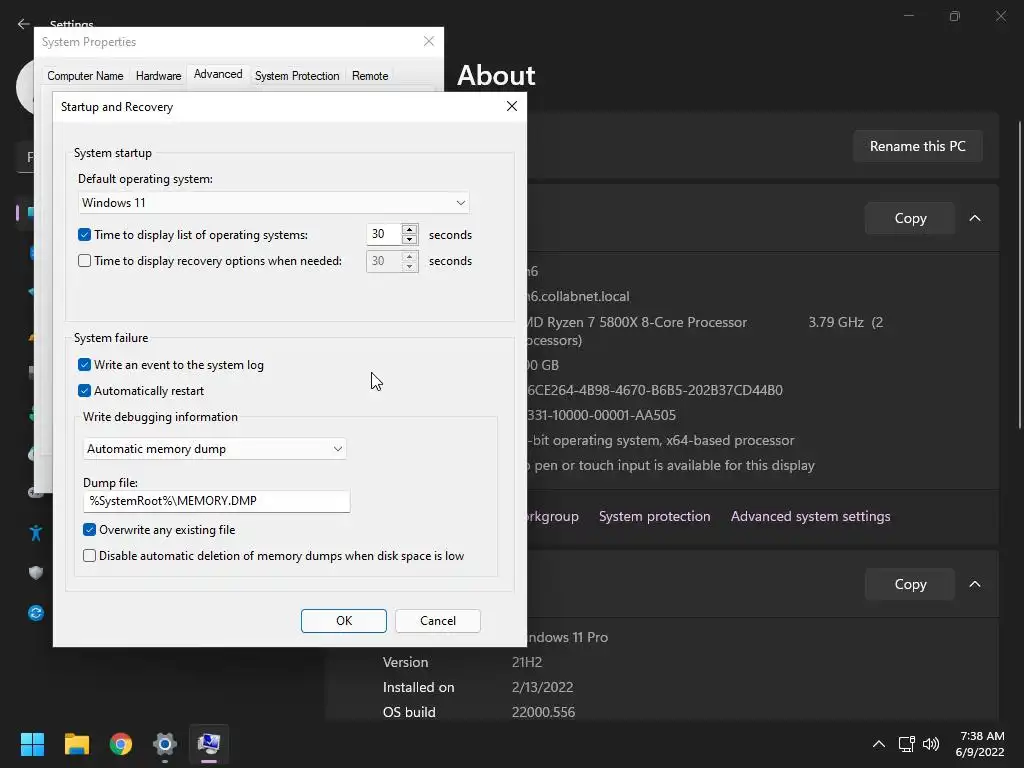Select Installed on date 2/13/2022
The height and width of the screenshot is (768, 1024).
[543, 687]
